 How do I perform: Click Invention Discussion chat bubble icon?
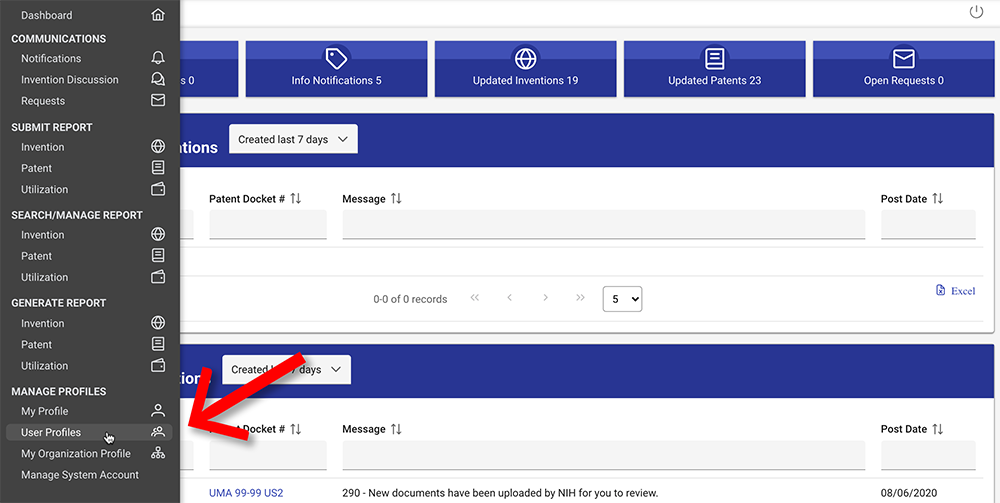(x=157, y=80)
